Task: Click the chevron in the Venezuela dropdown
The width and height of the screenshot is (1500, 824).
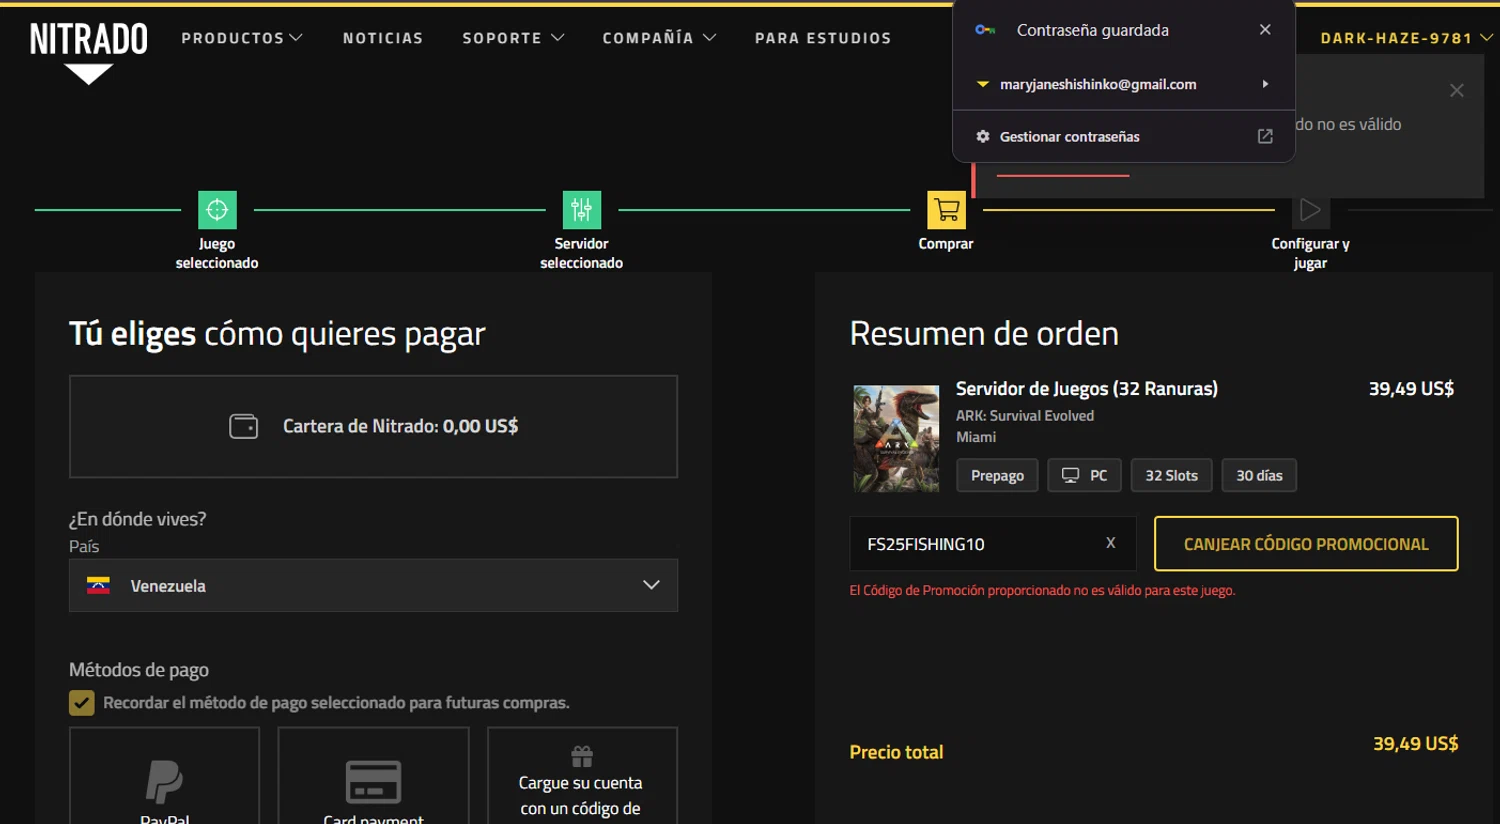Action: click(651, 585)
